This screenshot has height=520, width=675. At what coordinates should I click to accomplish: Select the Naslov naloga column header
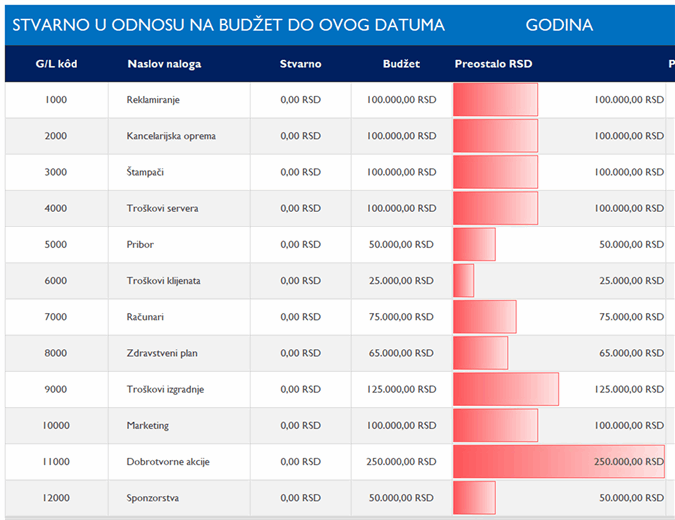164,64
